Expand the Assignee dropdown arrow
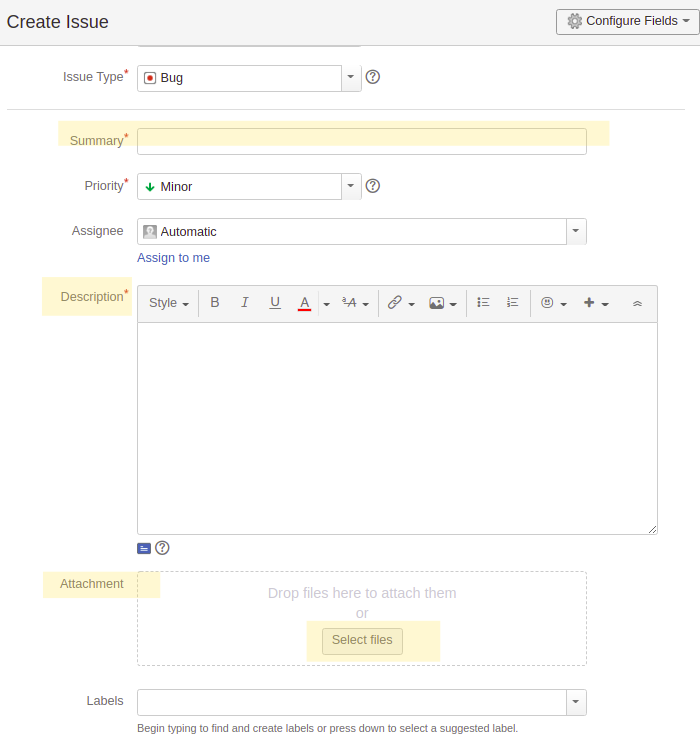Image resolution: width=700 pixels, height=739 pixels. click(575, 231)
